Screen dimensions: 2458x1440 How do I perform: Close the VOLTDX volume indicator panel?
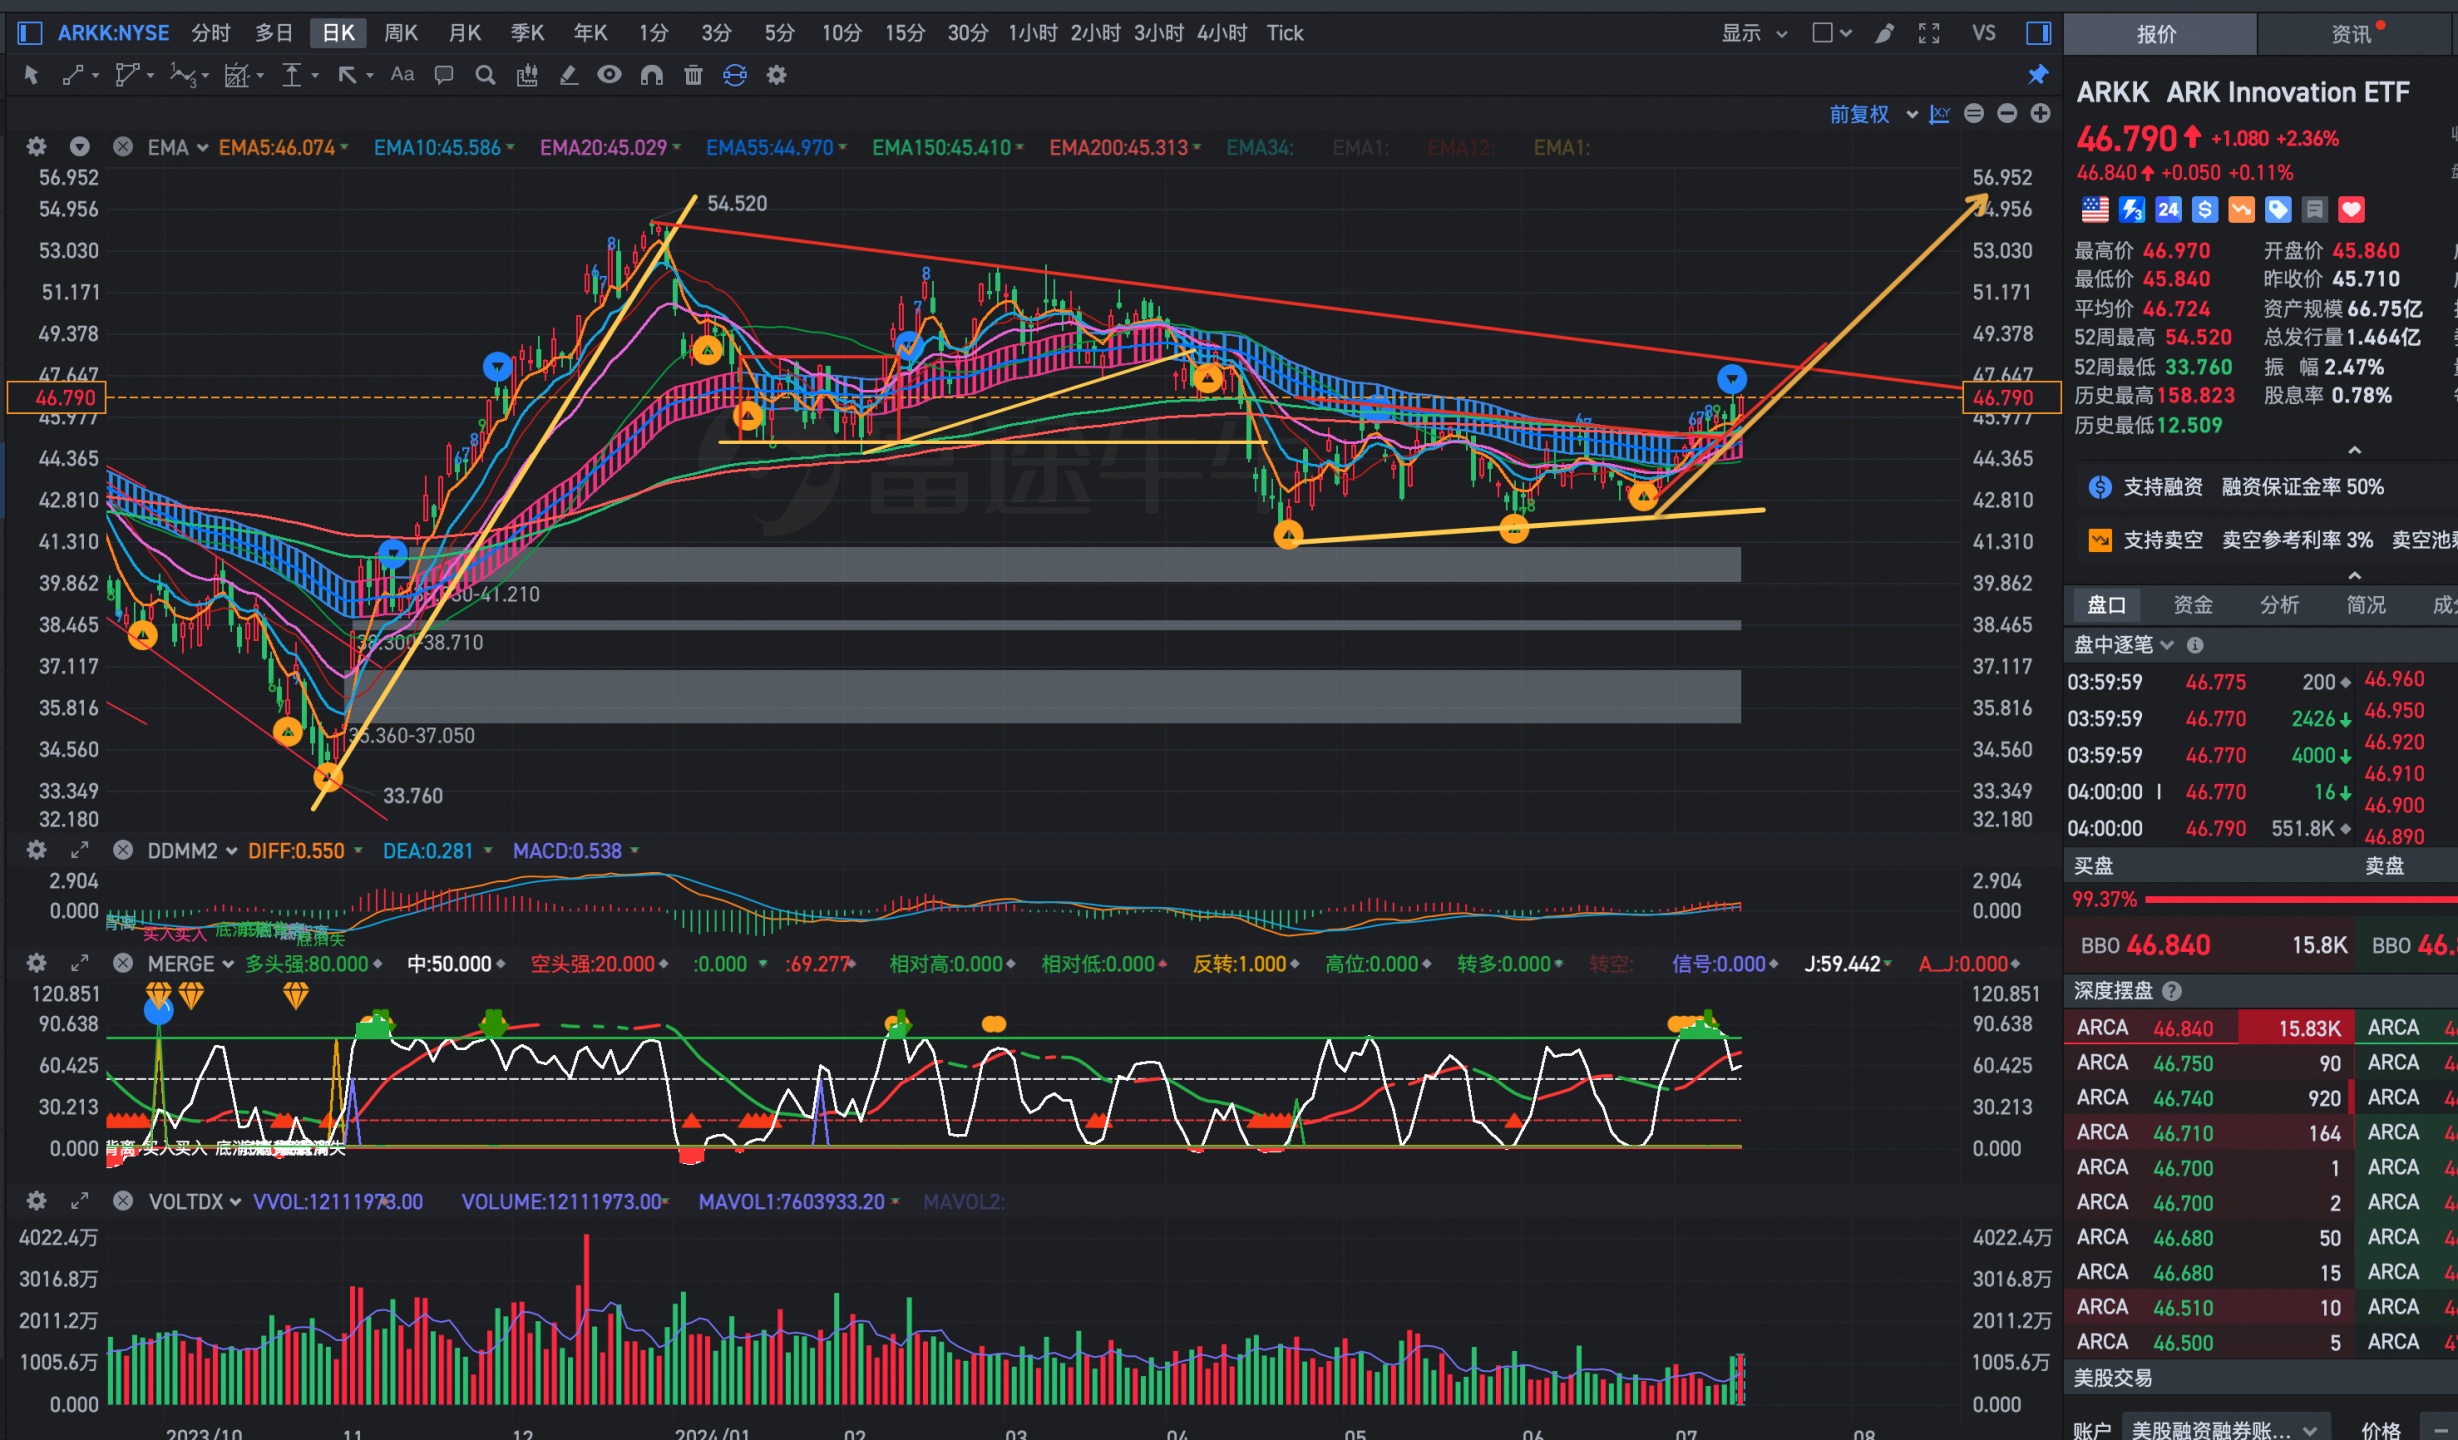click(123, 1201)
